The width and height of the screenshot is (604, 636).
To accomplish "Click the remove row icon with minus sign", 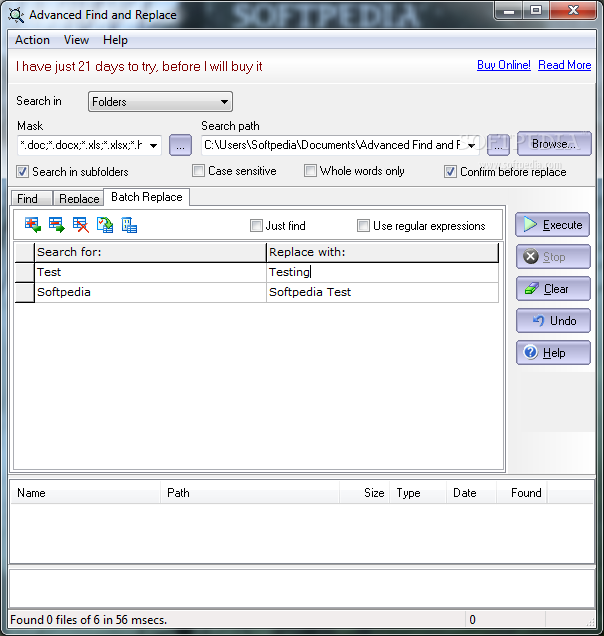I will (x=56, y=225).
